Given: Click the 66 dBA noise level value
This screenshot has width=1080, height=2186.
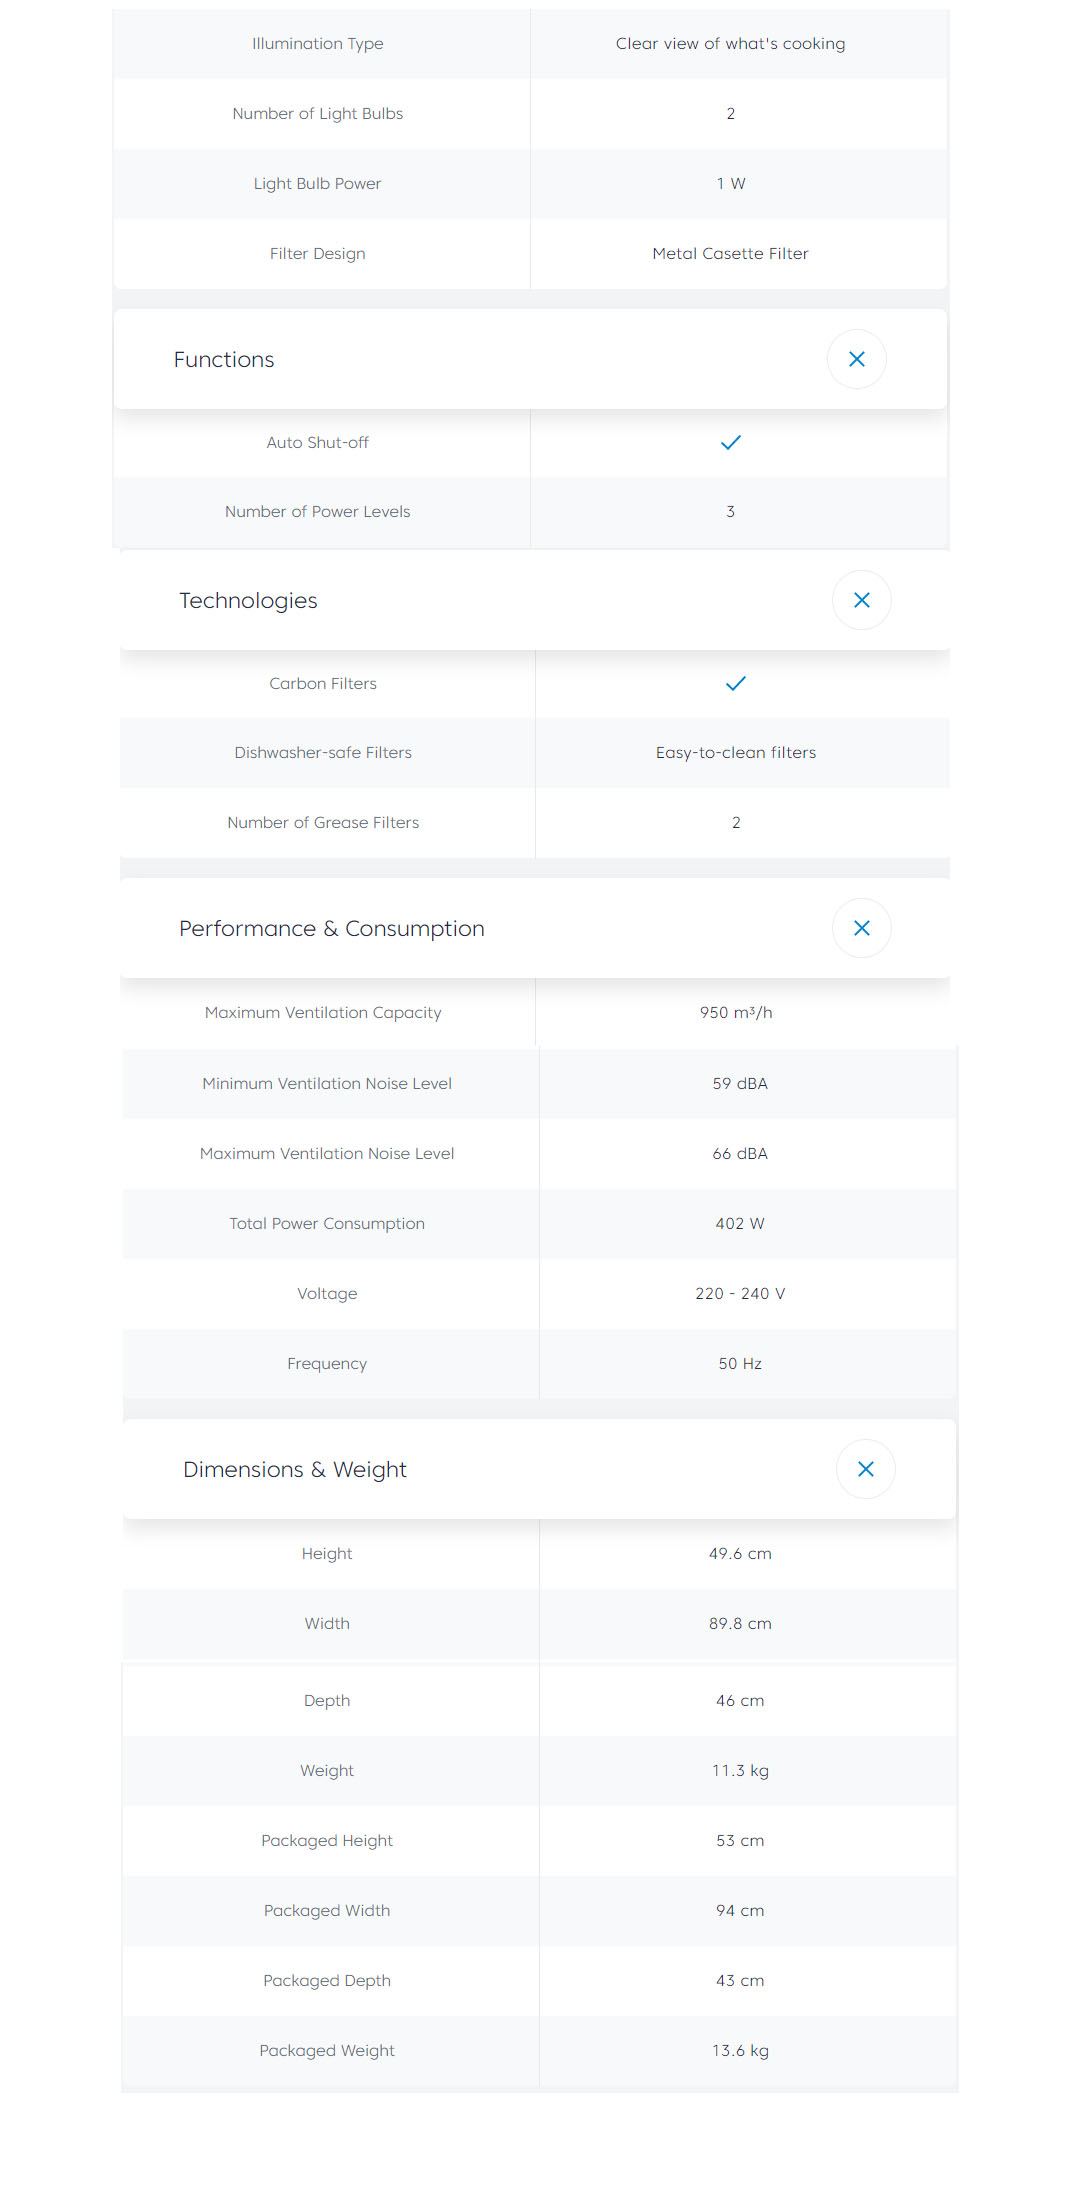Looking at the screenshot, I should click(740, 1154).
